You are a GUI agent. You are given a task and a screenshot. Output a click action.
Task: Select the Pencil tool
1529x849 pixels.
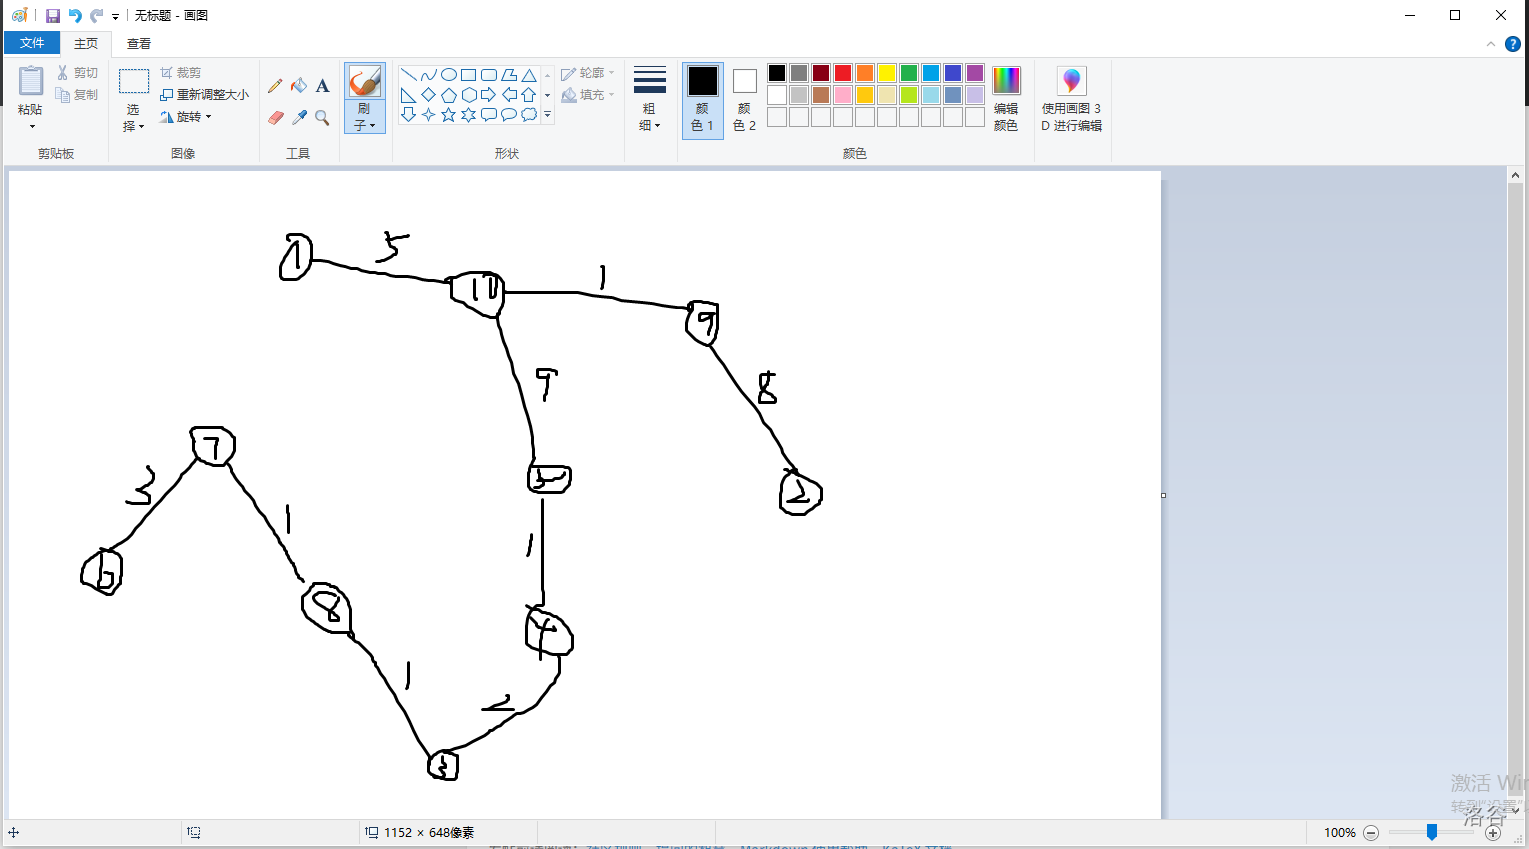pyautogui.click(x=275, y=86)
